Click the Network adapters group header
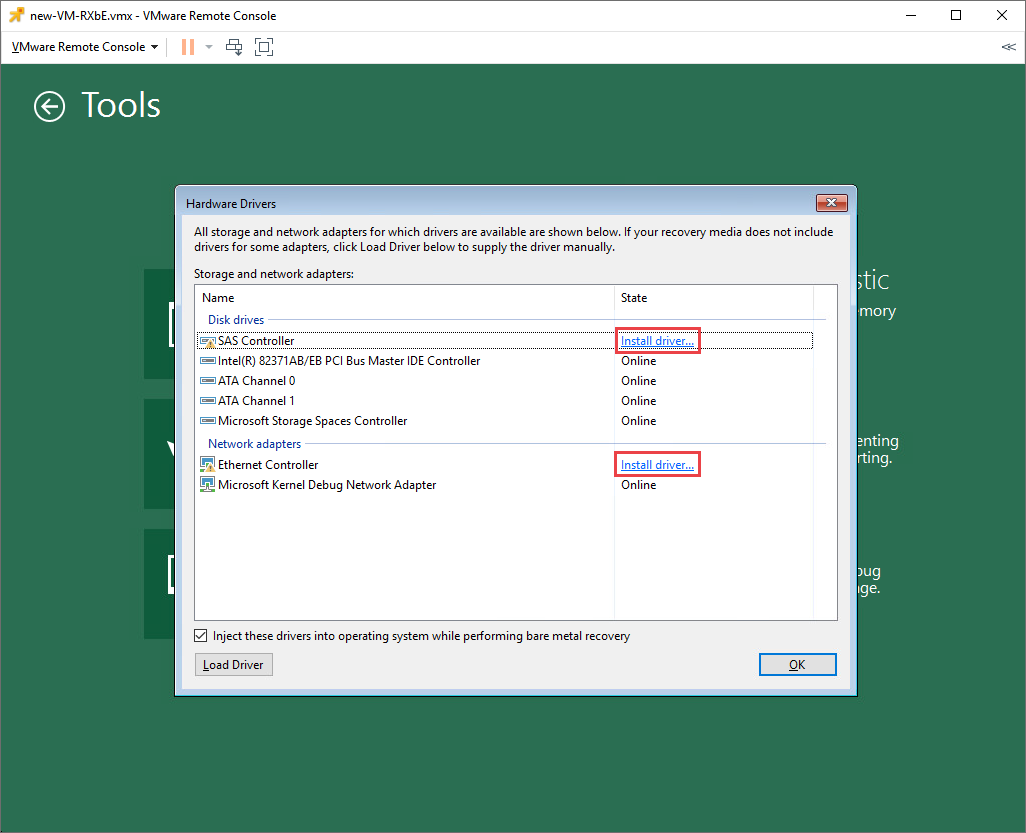Screen dimensions: 1026x833 pyautogui.click(x=255, y=444)
